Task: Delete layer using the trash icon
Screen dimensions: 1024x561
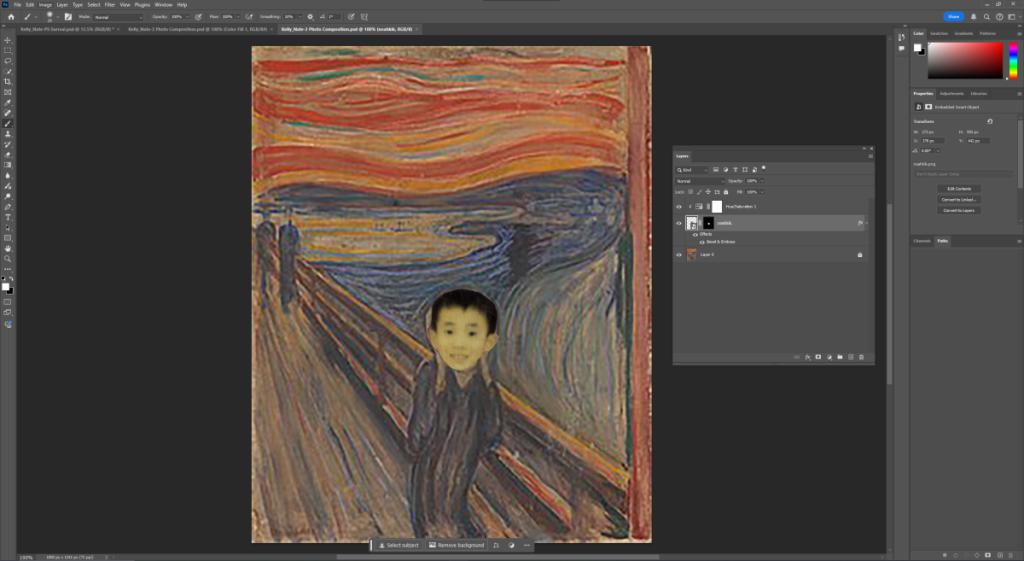Action: pyautogui.click(x=859, y=356)
